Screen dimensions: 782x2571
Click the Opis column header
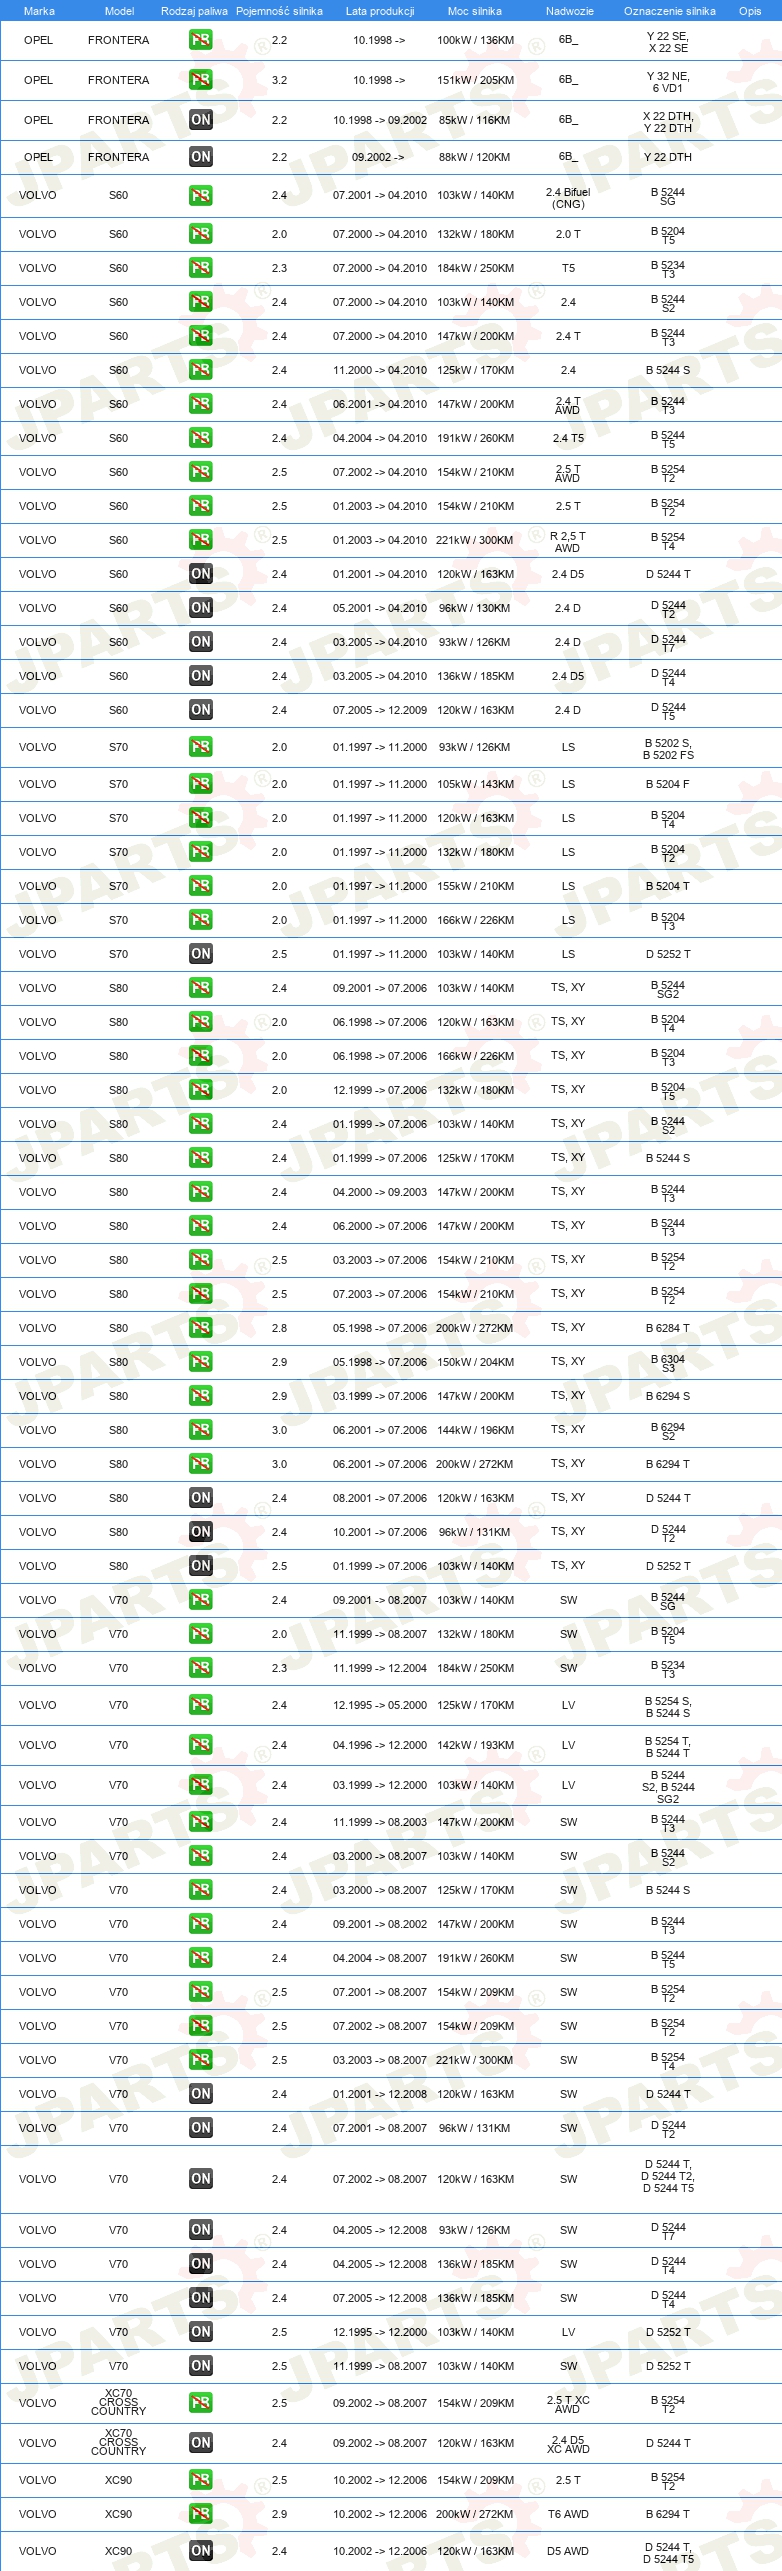pos(750,11)
